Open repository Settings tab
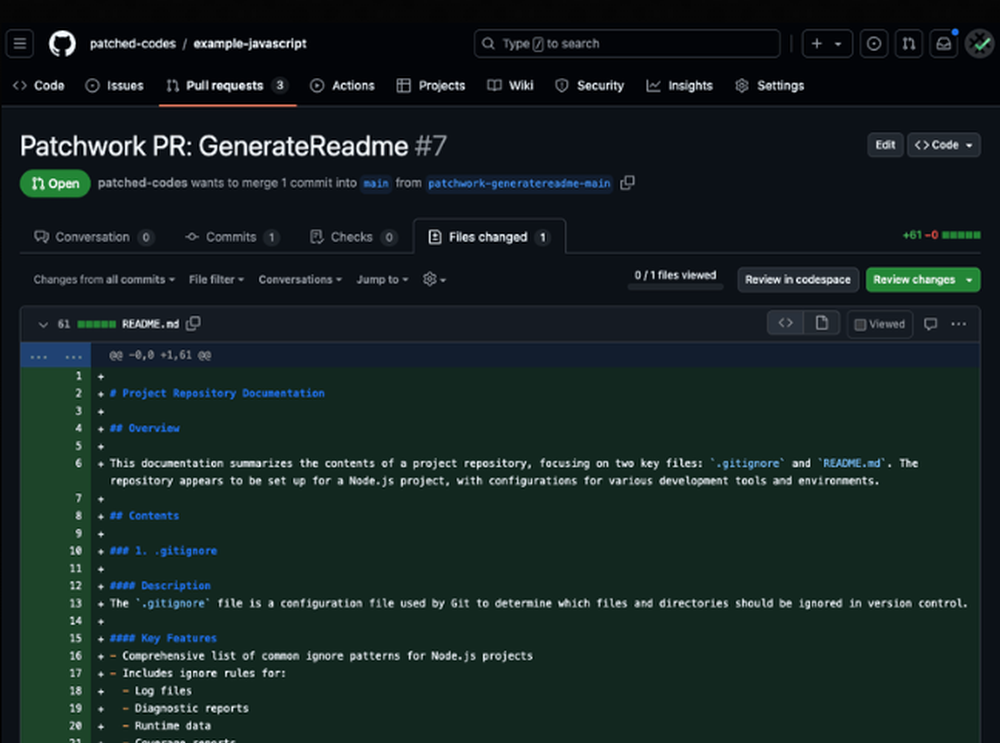This screenshot has width=1000, height=743. 769,85
